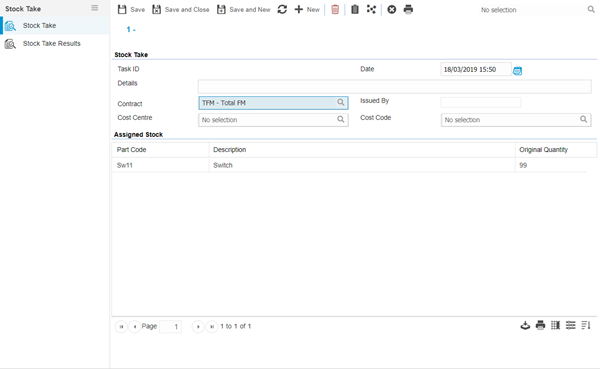Click the export download icon below grid

(x=525, y=325)
